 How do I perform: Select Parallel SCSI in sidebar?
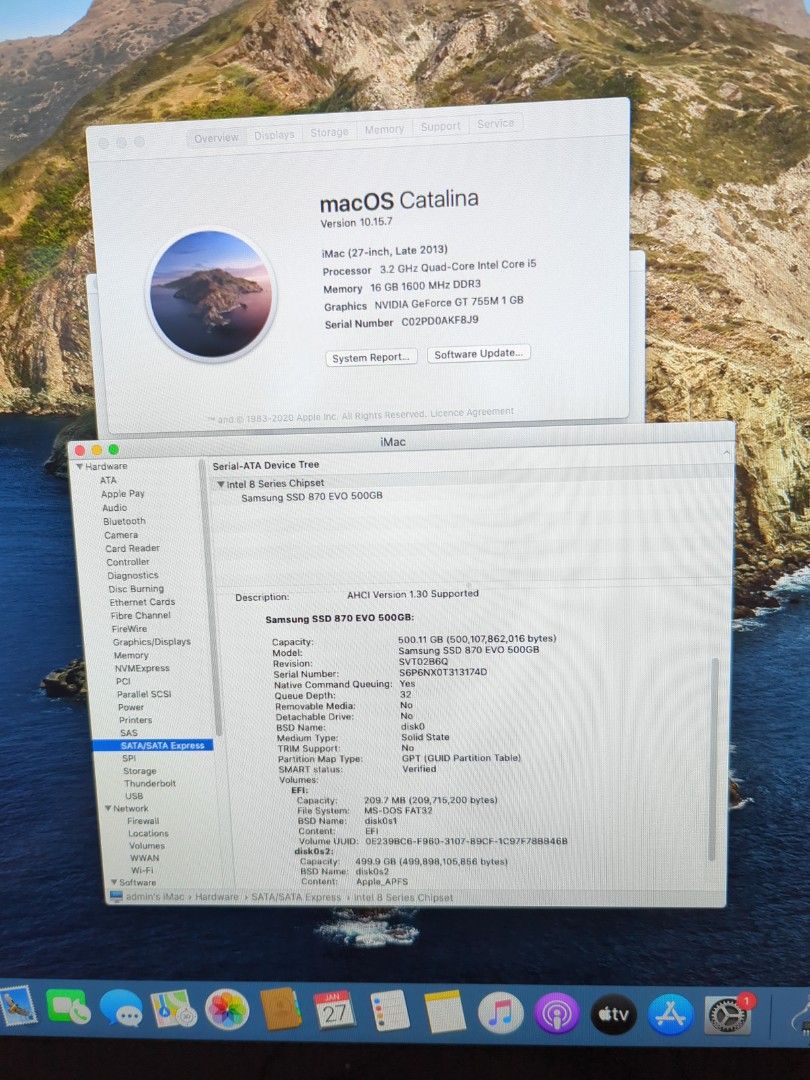point(144,694)
